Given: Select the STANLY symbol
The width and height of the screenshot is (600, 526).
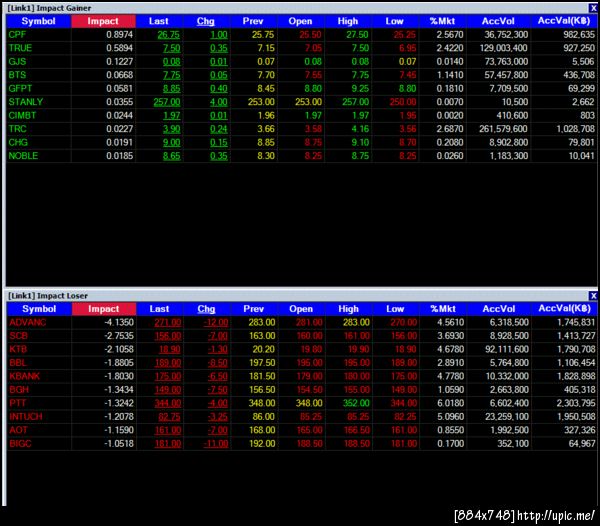Looking at the screenshot, I should [x=26, y=102].
